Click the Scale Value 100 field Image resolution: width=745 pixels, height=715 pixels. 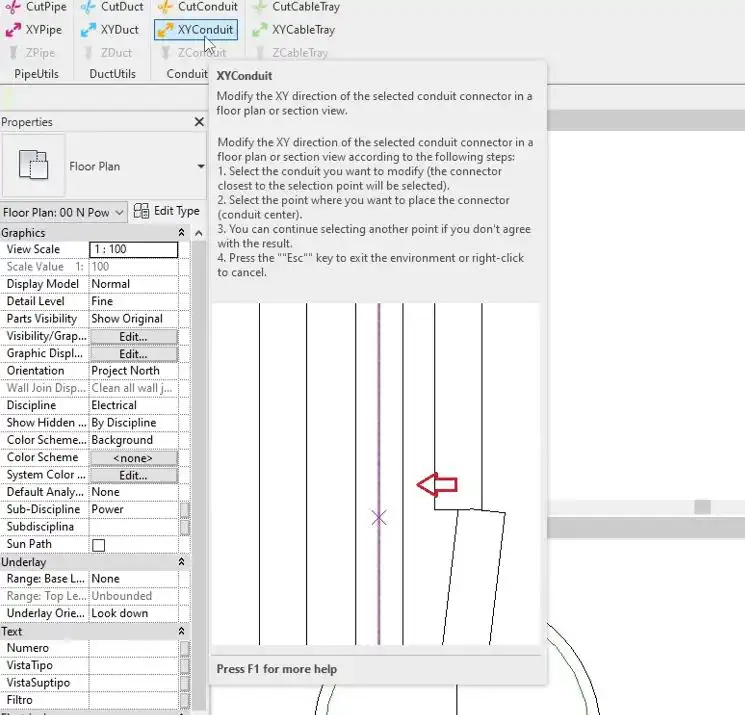point(134,267)
